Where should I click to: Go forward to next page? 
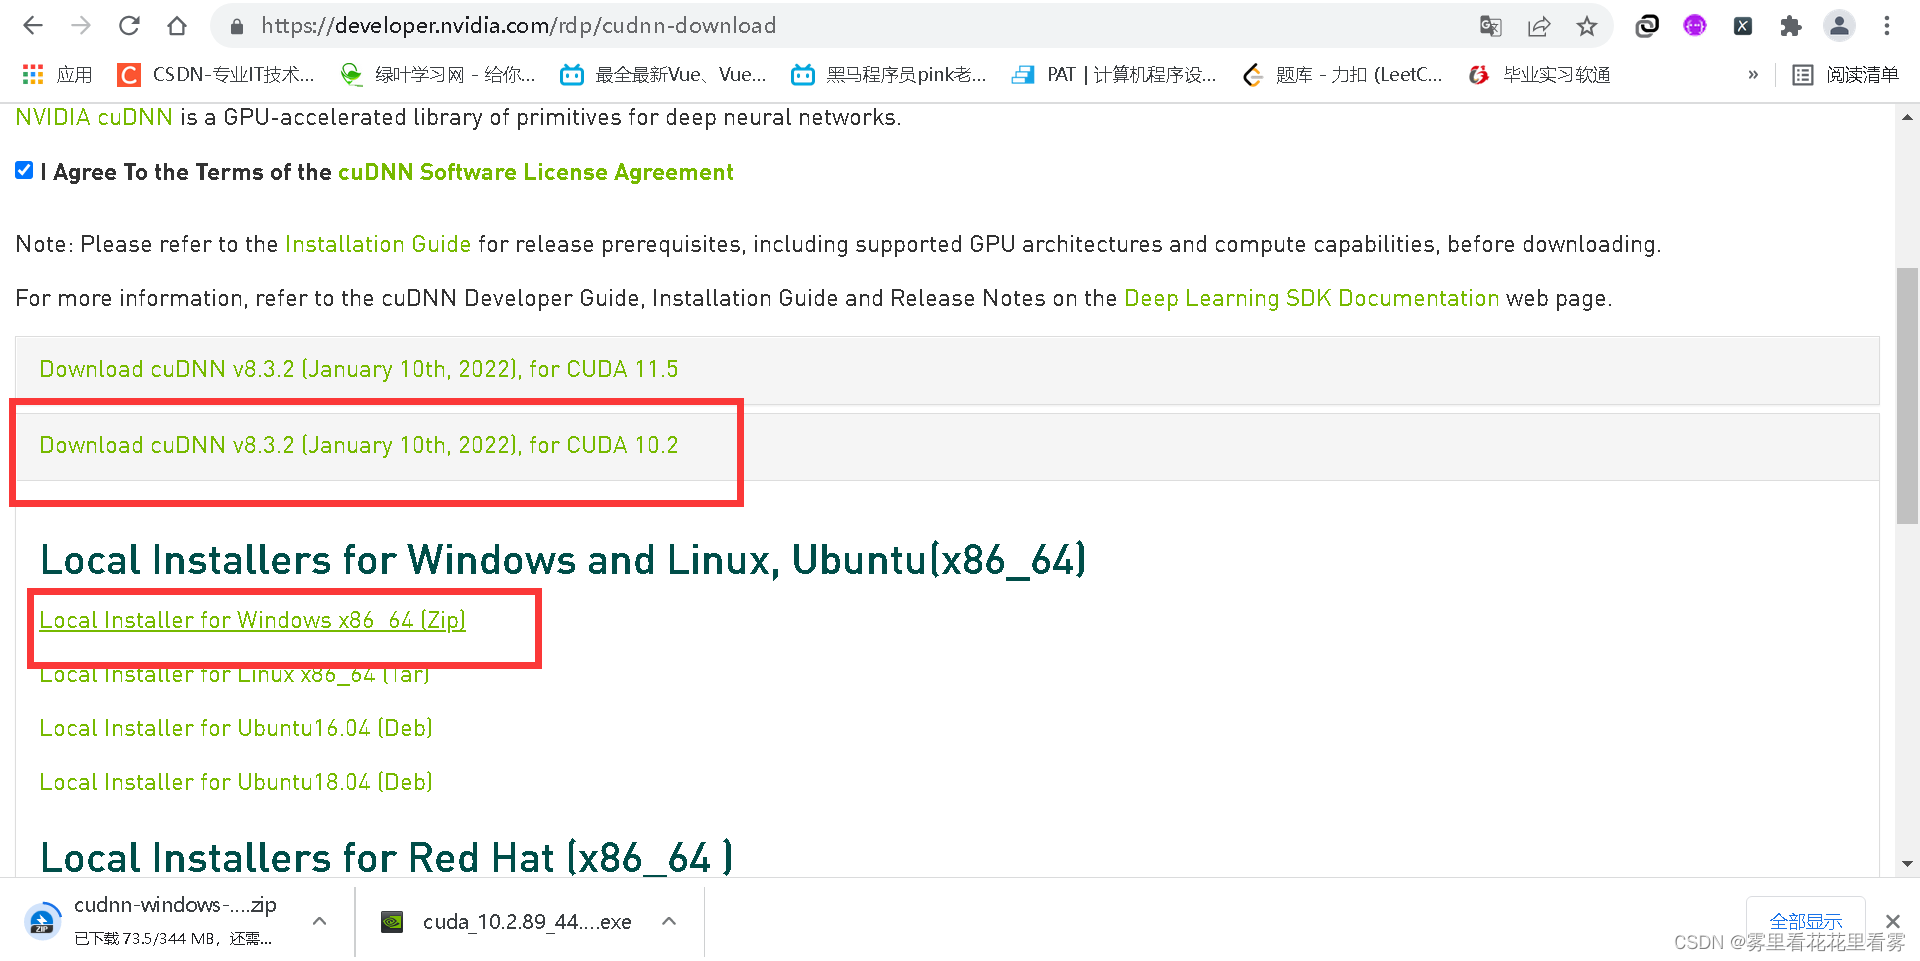81,26
